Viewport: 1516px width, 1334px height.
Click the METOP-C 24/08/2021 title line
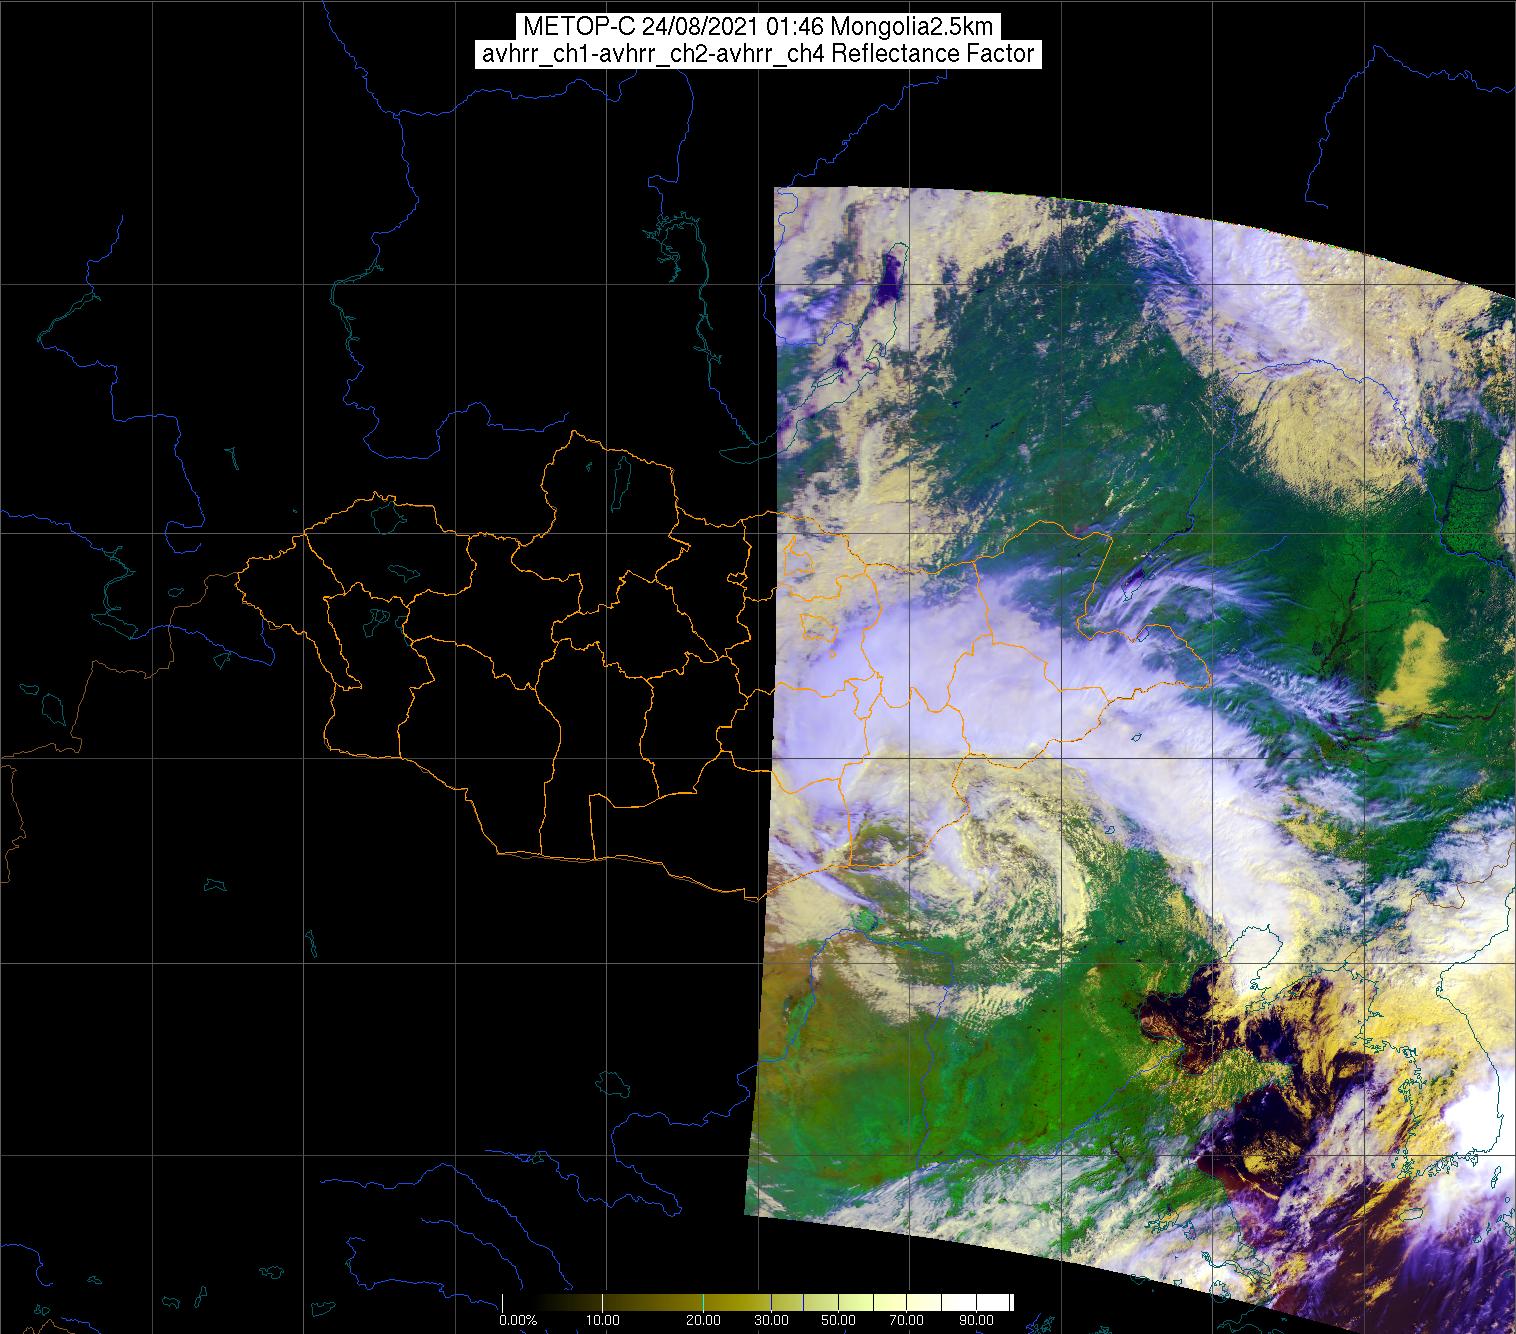[757, 27]
